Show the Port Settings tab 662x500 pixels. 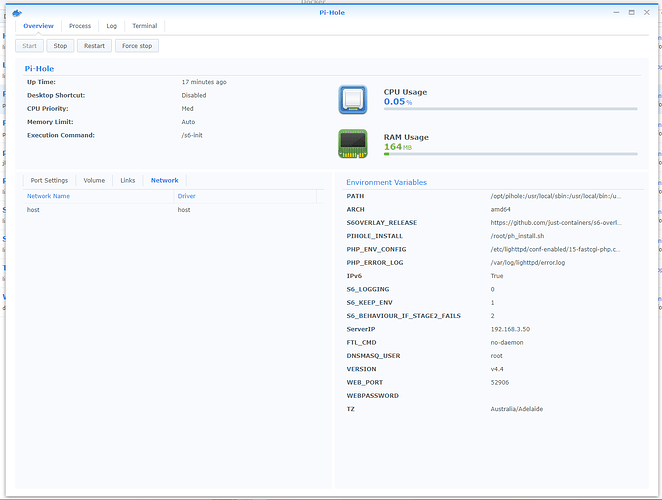(49, 181)
